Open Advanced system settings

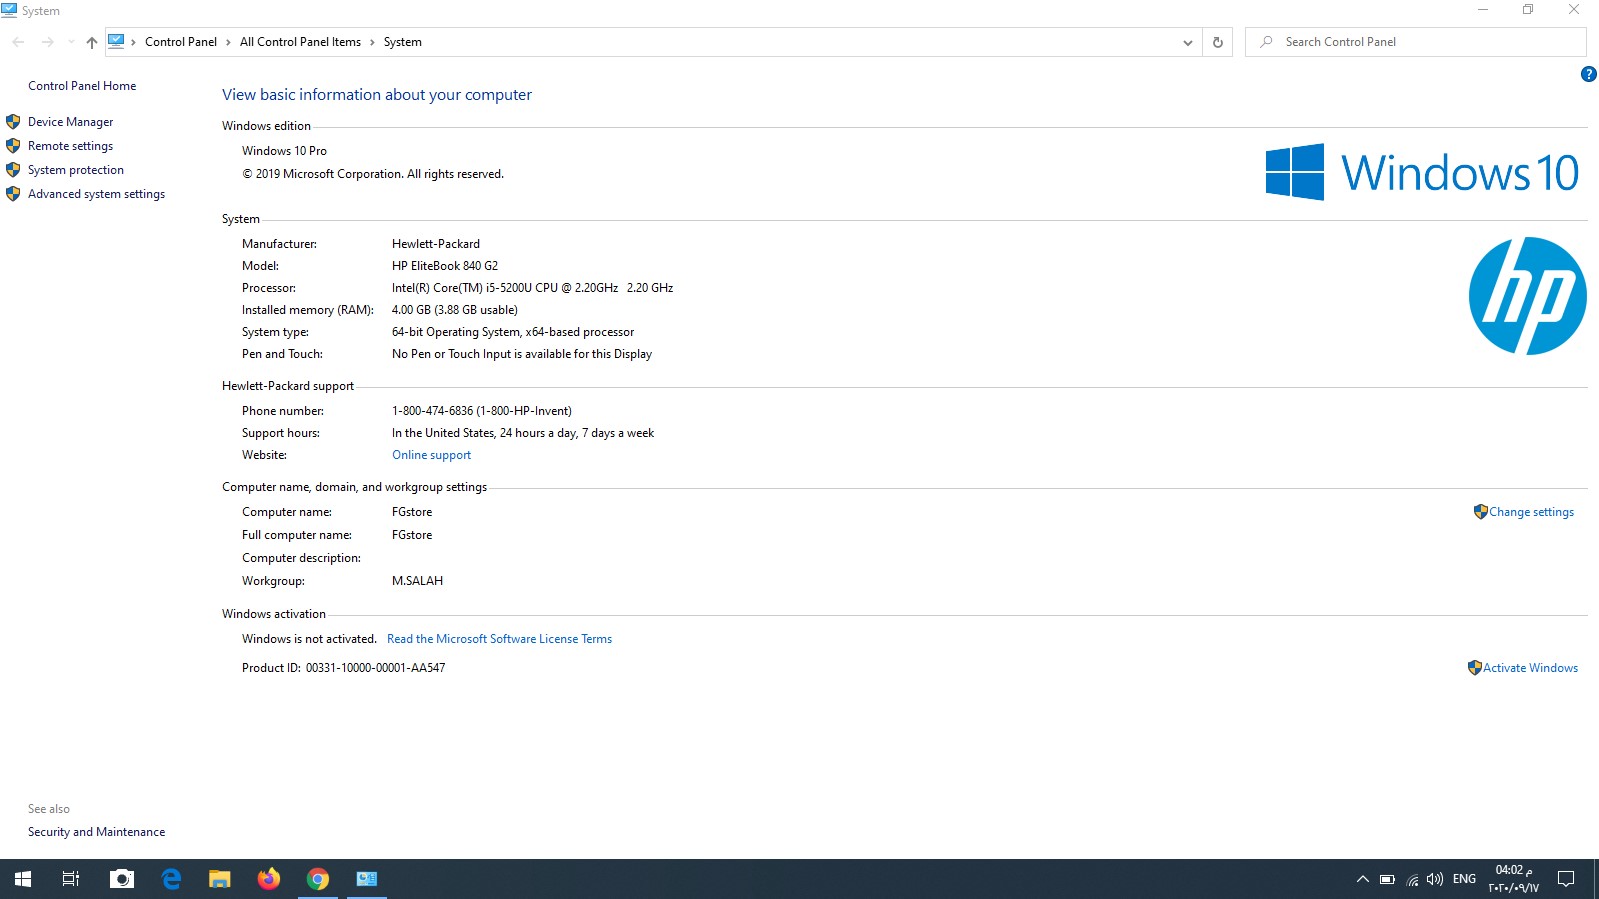coord(96,194)
